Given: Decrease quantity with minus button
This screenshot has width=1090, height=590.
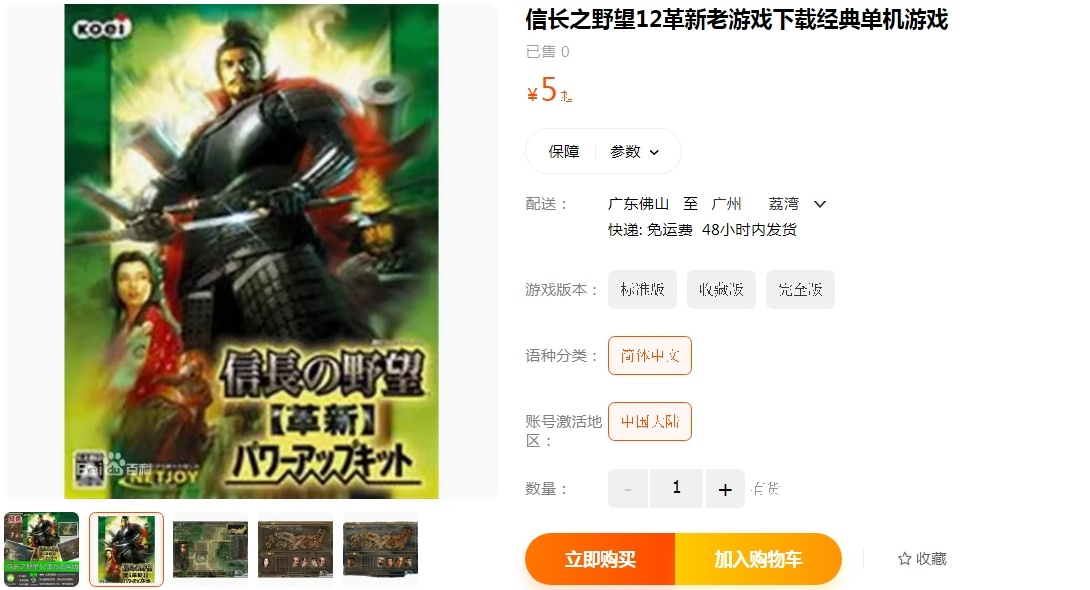Looking at the screenshot, I should coord(628,489).
